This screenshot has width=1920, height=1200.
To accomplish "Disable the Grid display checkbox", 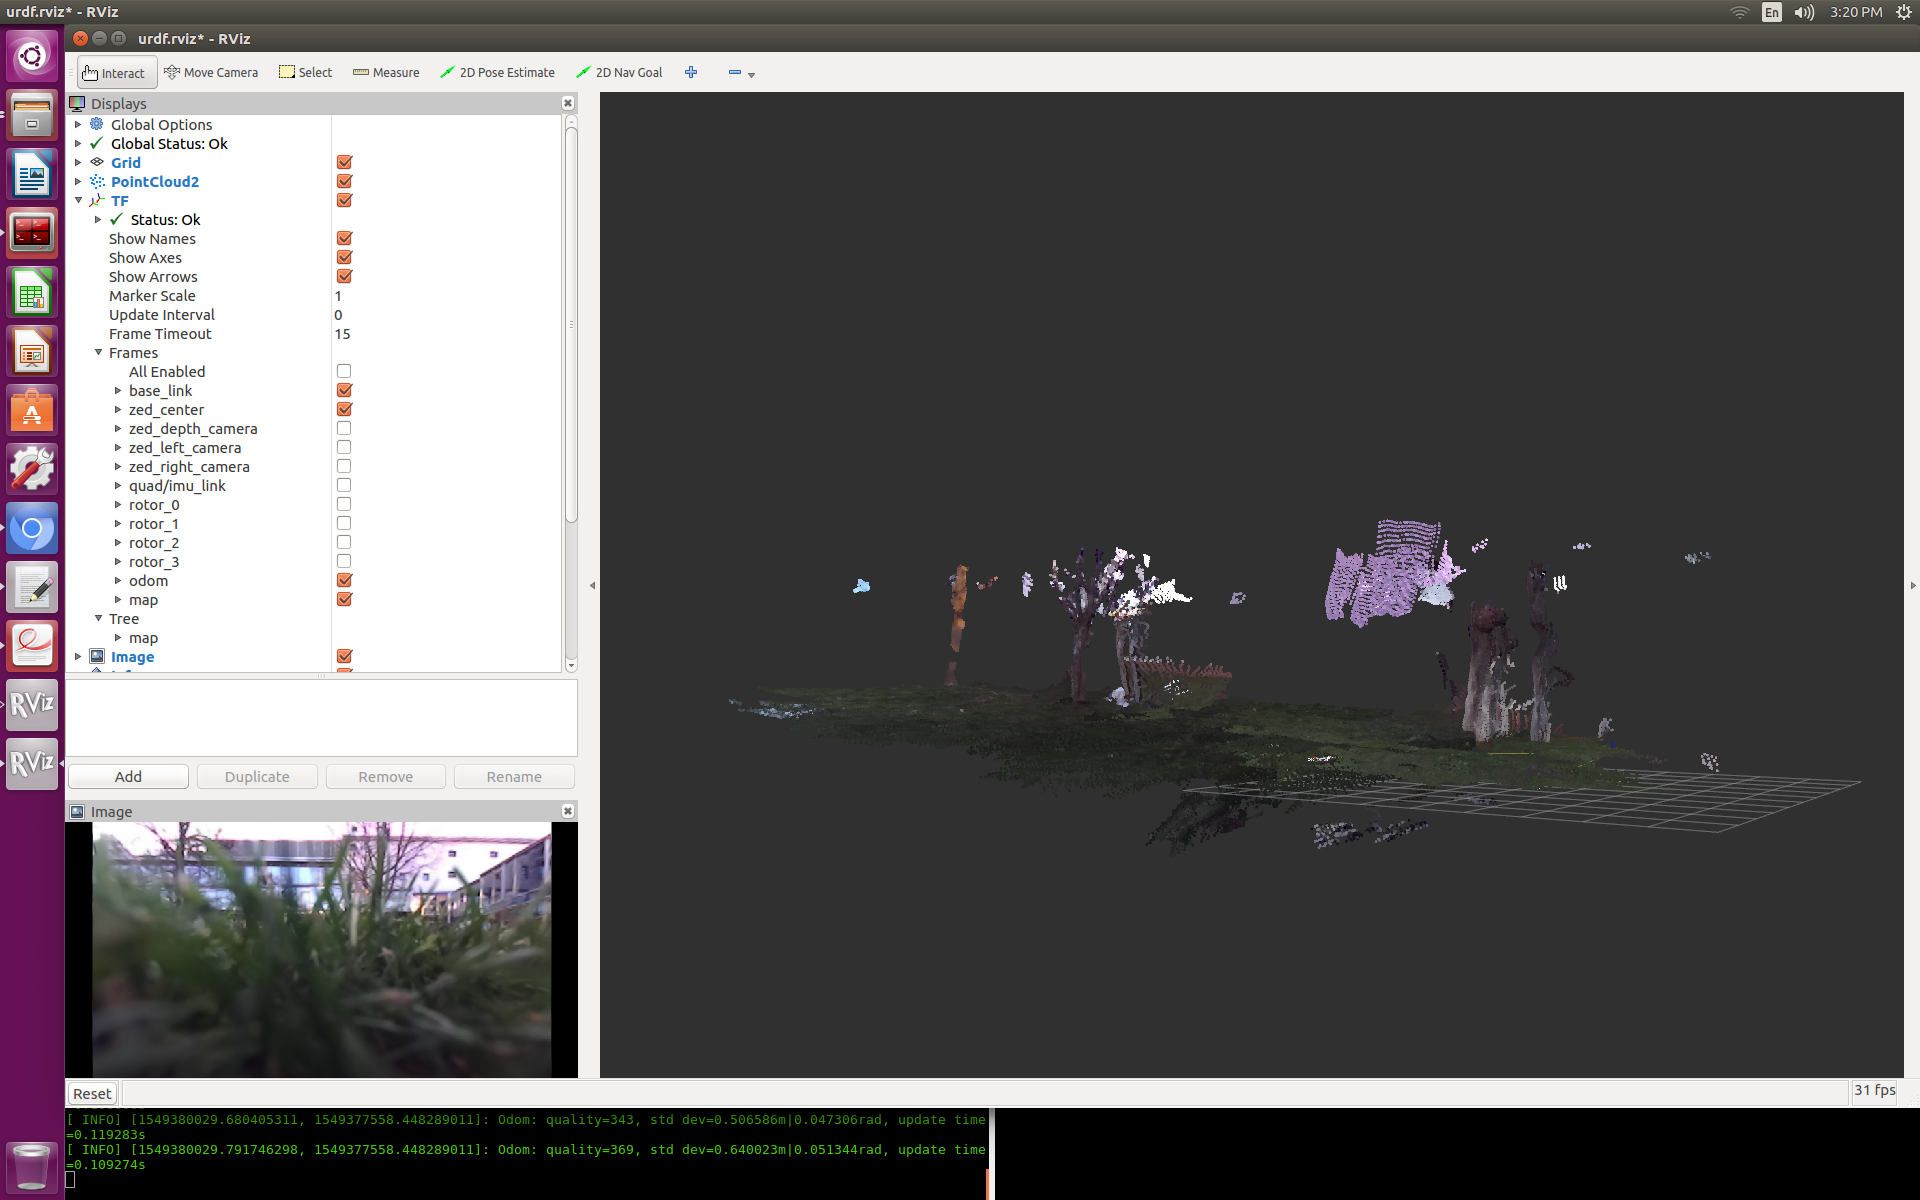I will 344,162.
